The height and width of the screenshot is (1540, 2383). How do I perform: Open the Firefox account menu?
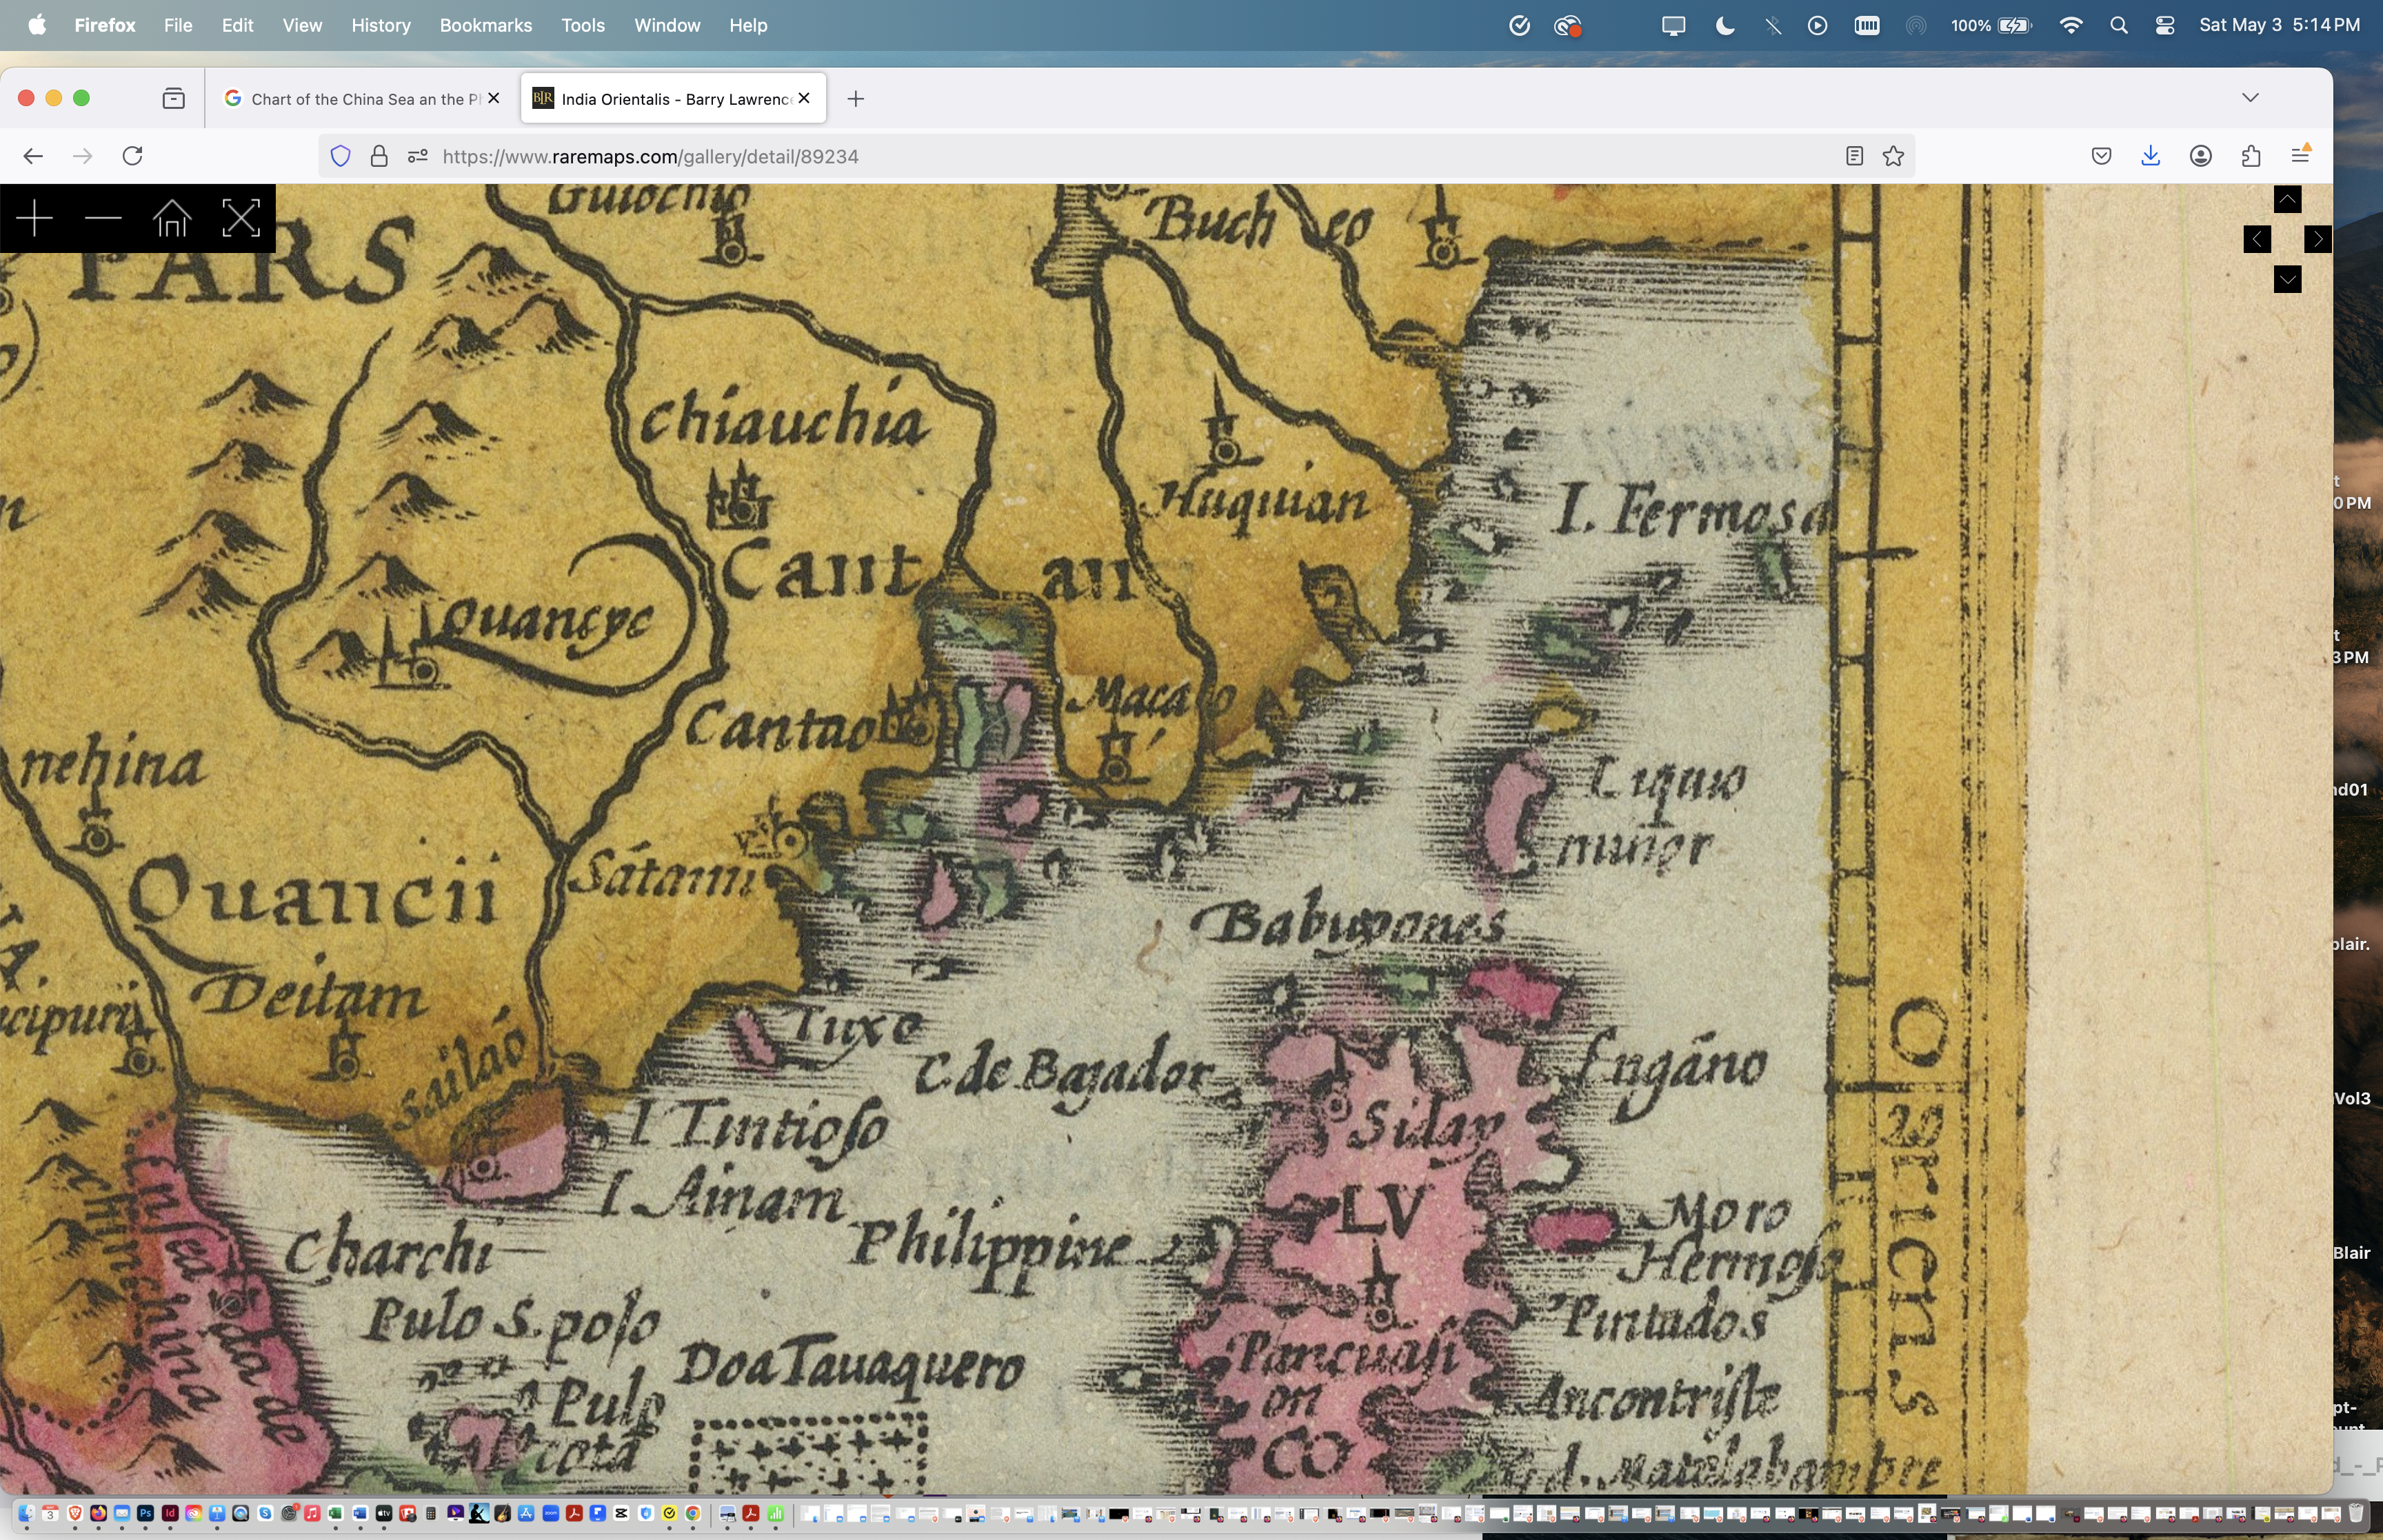coord(2200,156)
